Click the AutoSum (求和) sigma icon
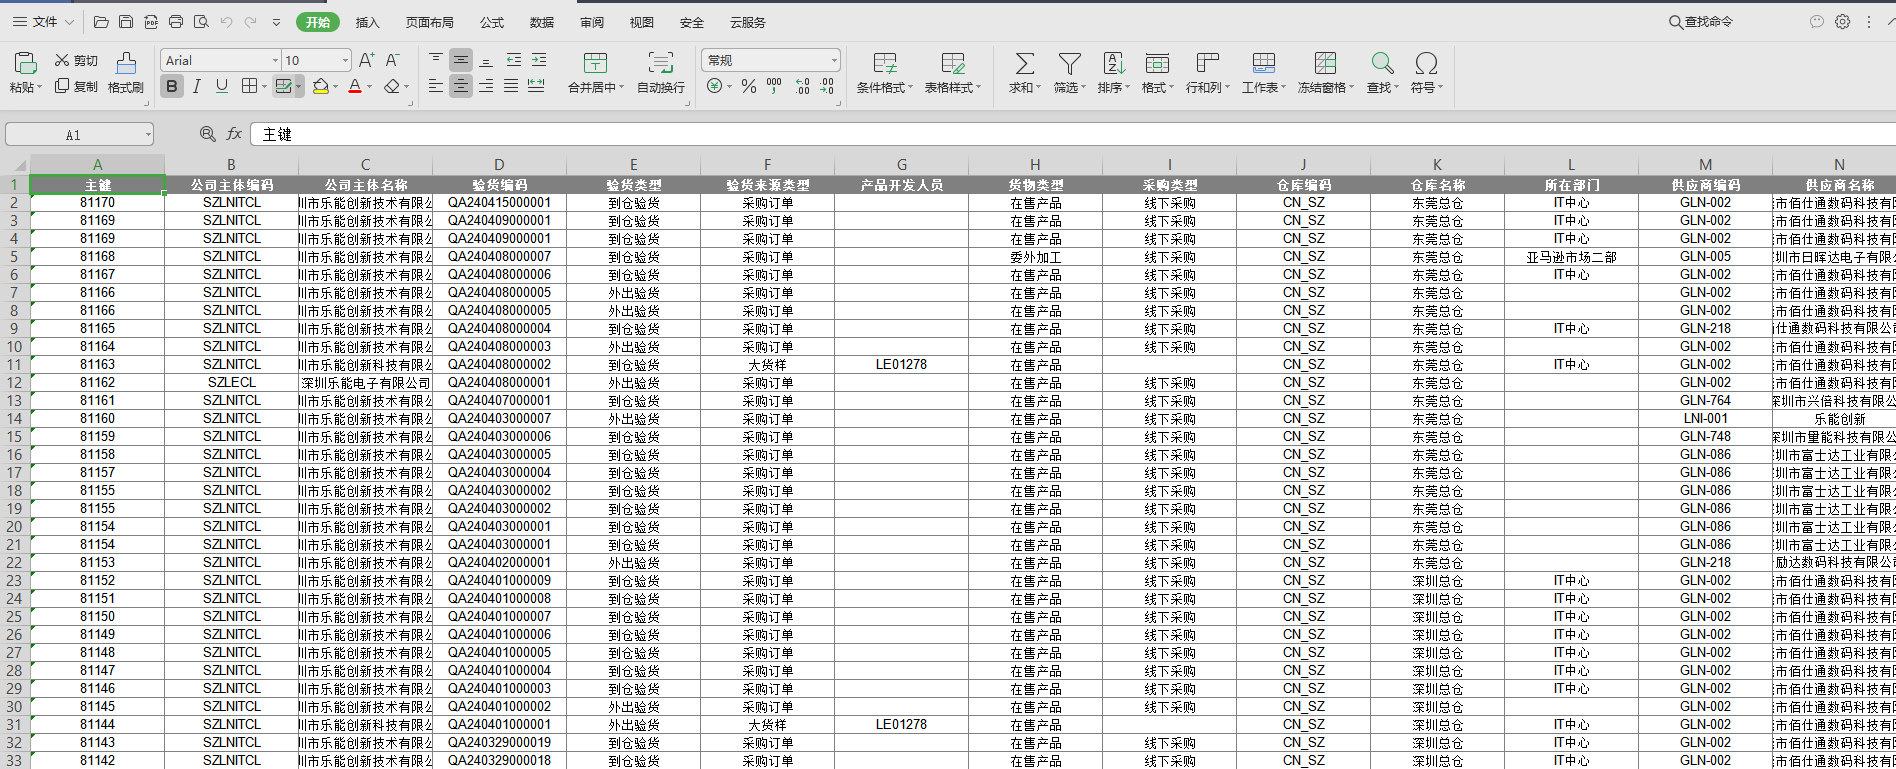Screen dimensions: 1896x769 pyautogui.click(x=1024, y=64)
